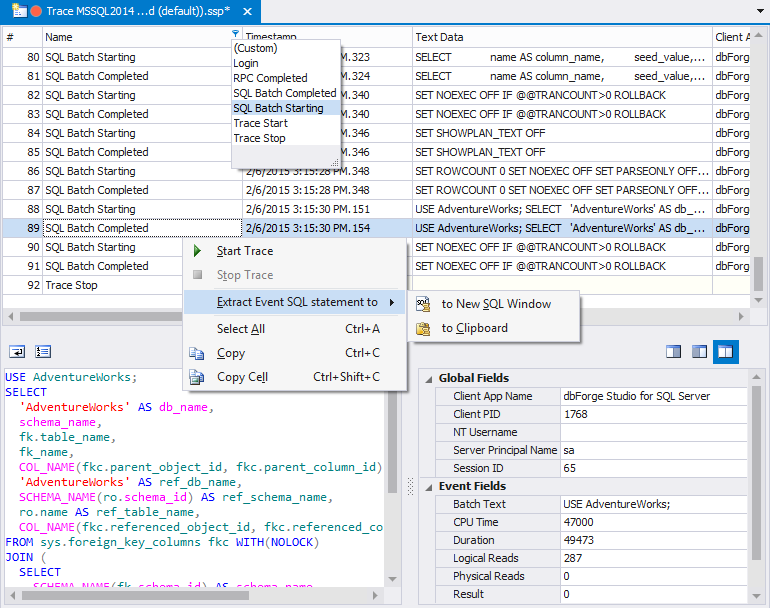Click the Start Trace green play icon
Viewport: 770px width, 608px height.
coord(197,251)
